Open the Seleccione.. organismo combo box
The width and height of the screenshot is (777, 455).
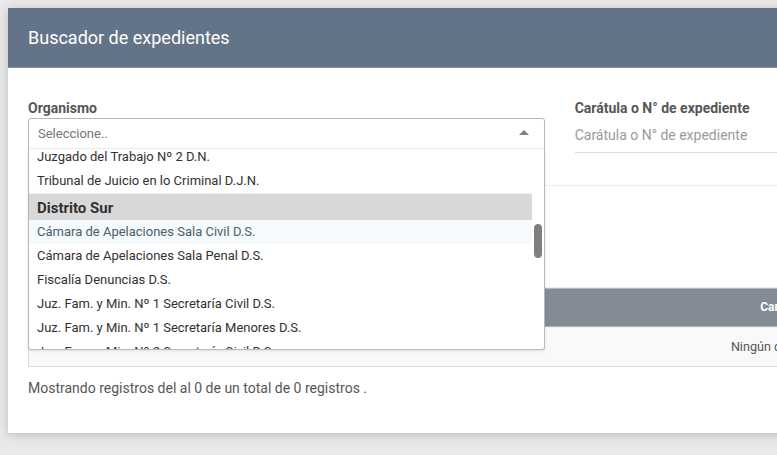[270, 133]
